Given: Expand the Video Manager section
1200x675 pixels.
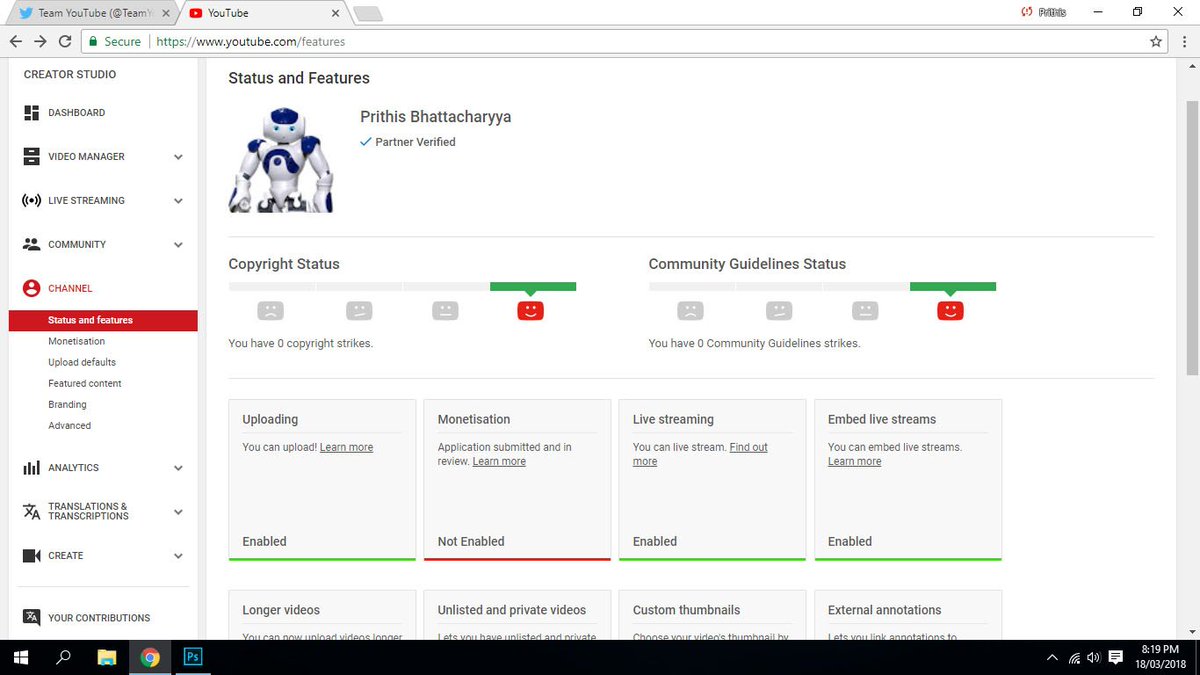Looking at the screenshot, I should click(x=178, y=157).
